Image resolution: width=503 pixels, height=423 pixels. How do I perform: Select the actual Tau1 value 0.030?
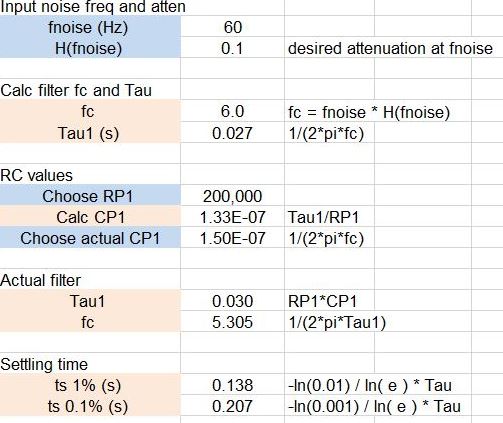click(x=233, y=301)
